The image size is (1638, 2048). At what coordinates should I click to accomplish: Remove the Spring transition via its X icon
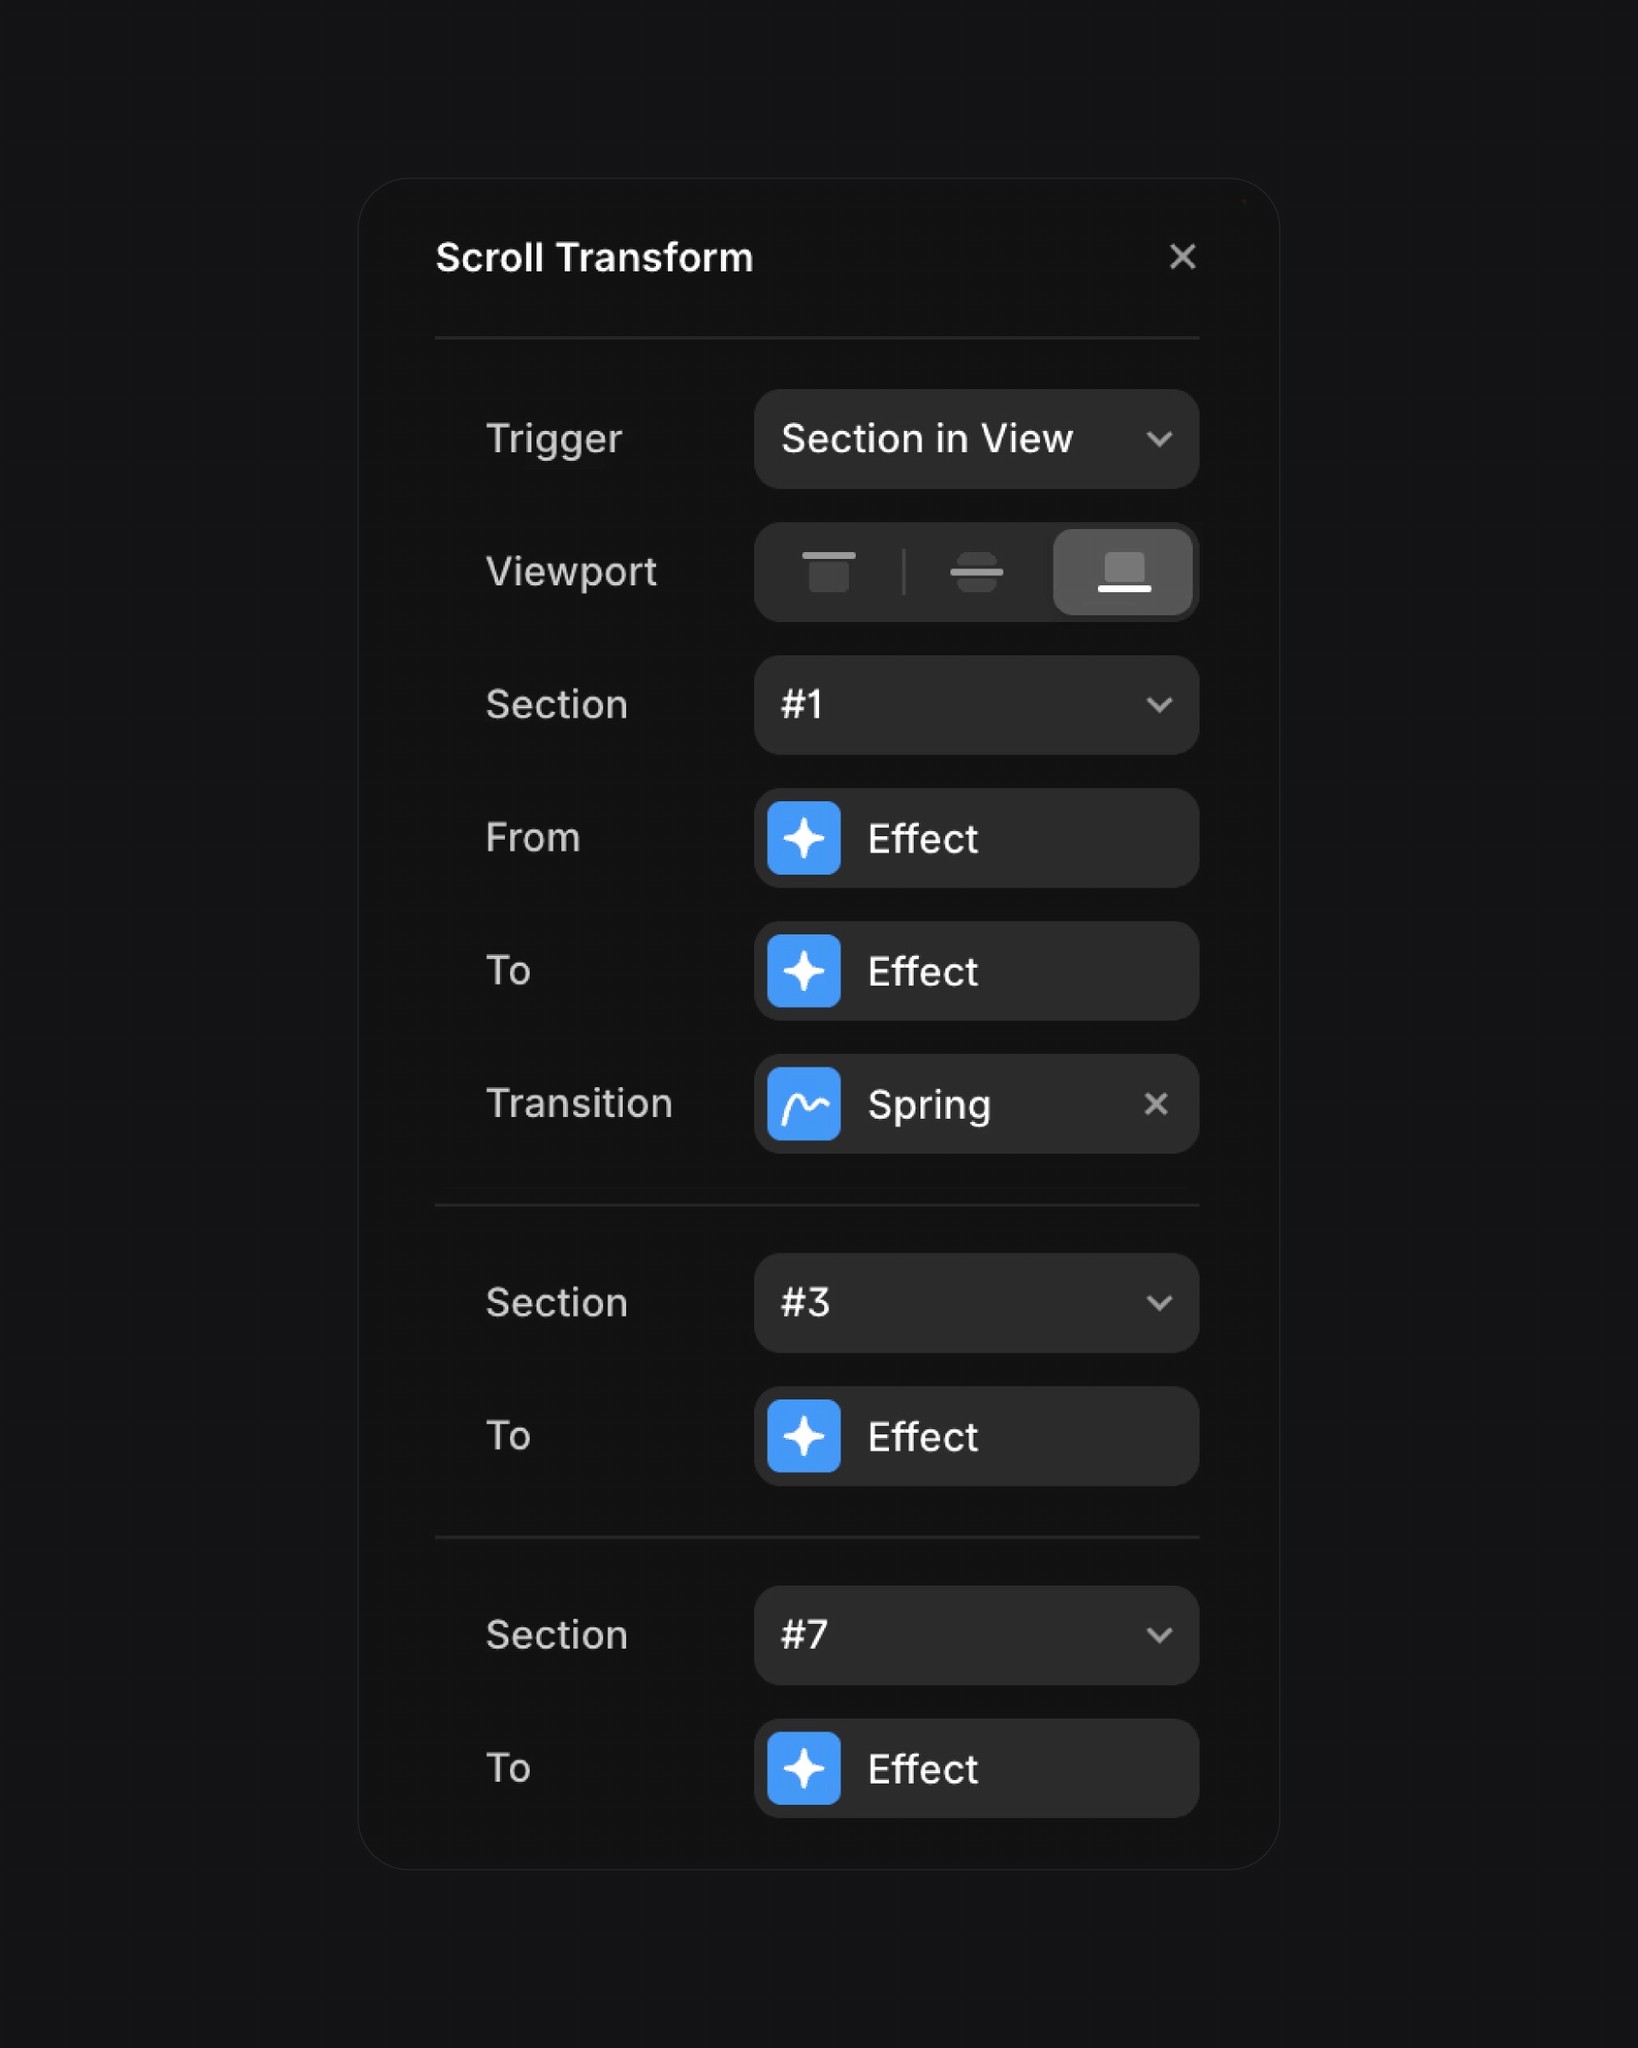pyautogui.click(x=1156, y=1104)
